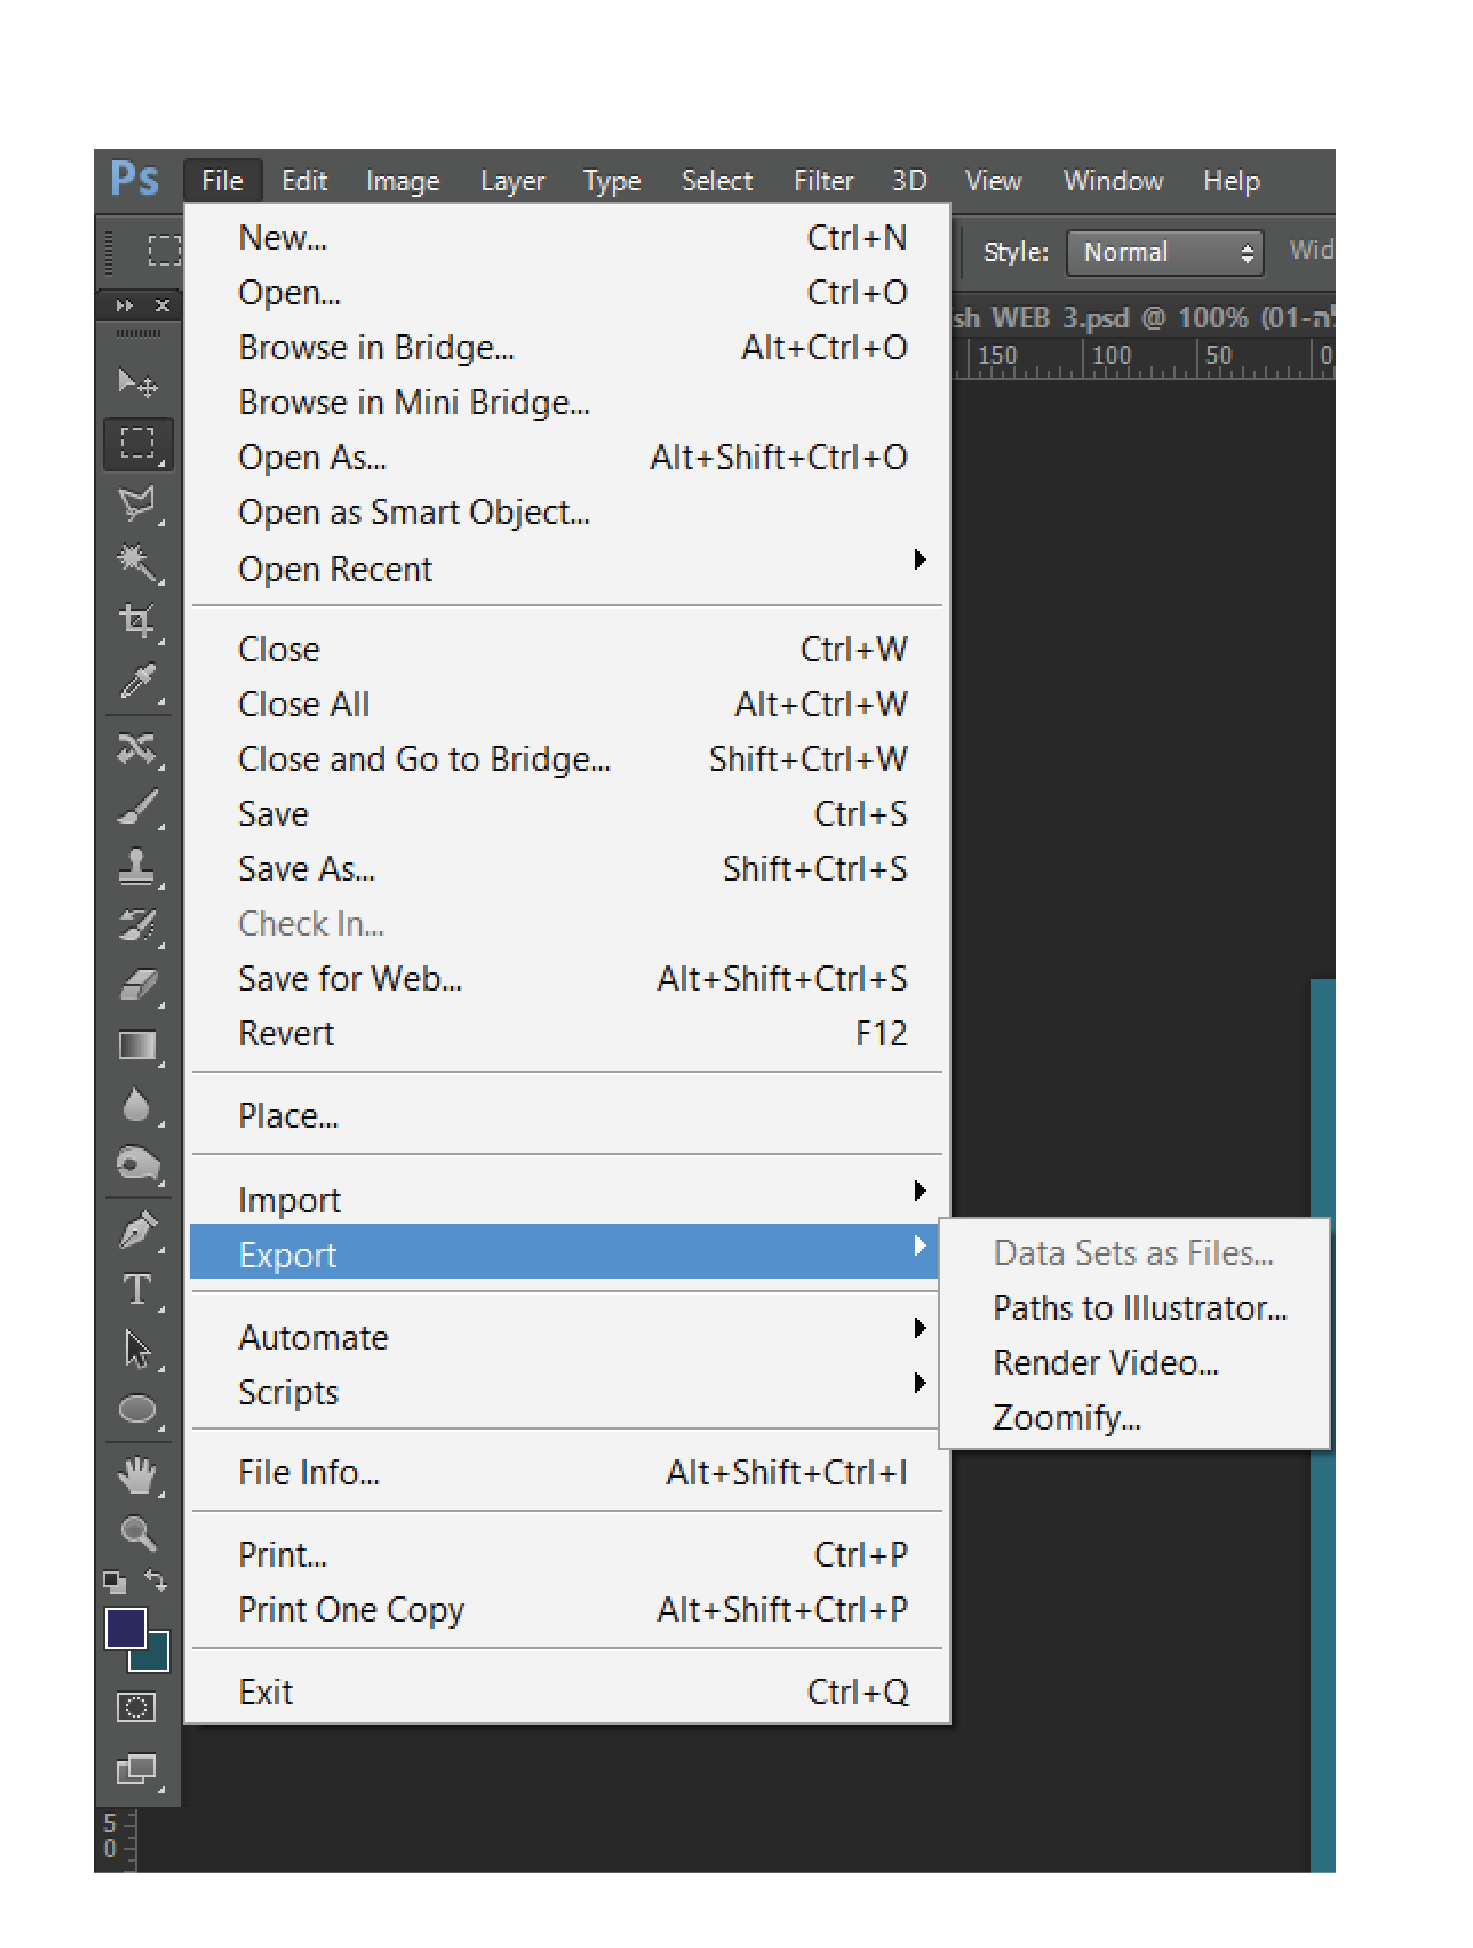1473x1948 pixels.
Task: Pick the Crop tool
Action: (136, 621)
